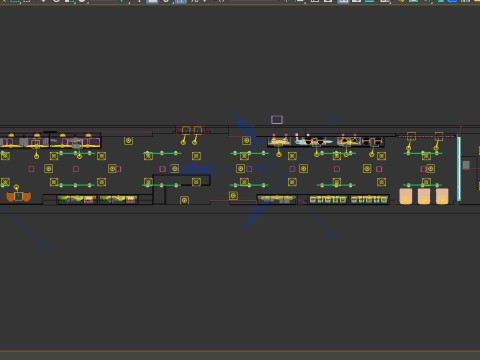This screenshot has width=480, height=360.
Task: Select the orange curved object in viewport
Action: coord(19,197)
